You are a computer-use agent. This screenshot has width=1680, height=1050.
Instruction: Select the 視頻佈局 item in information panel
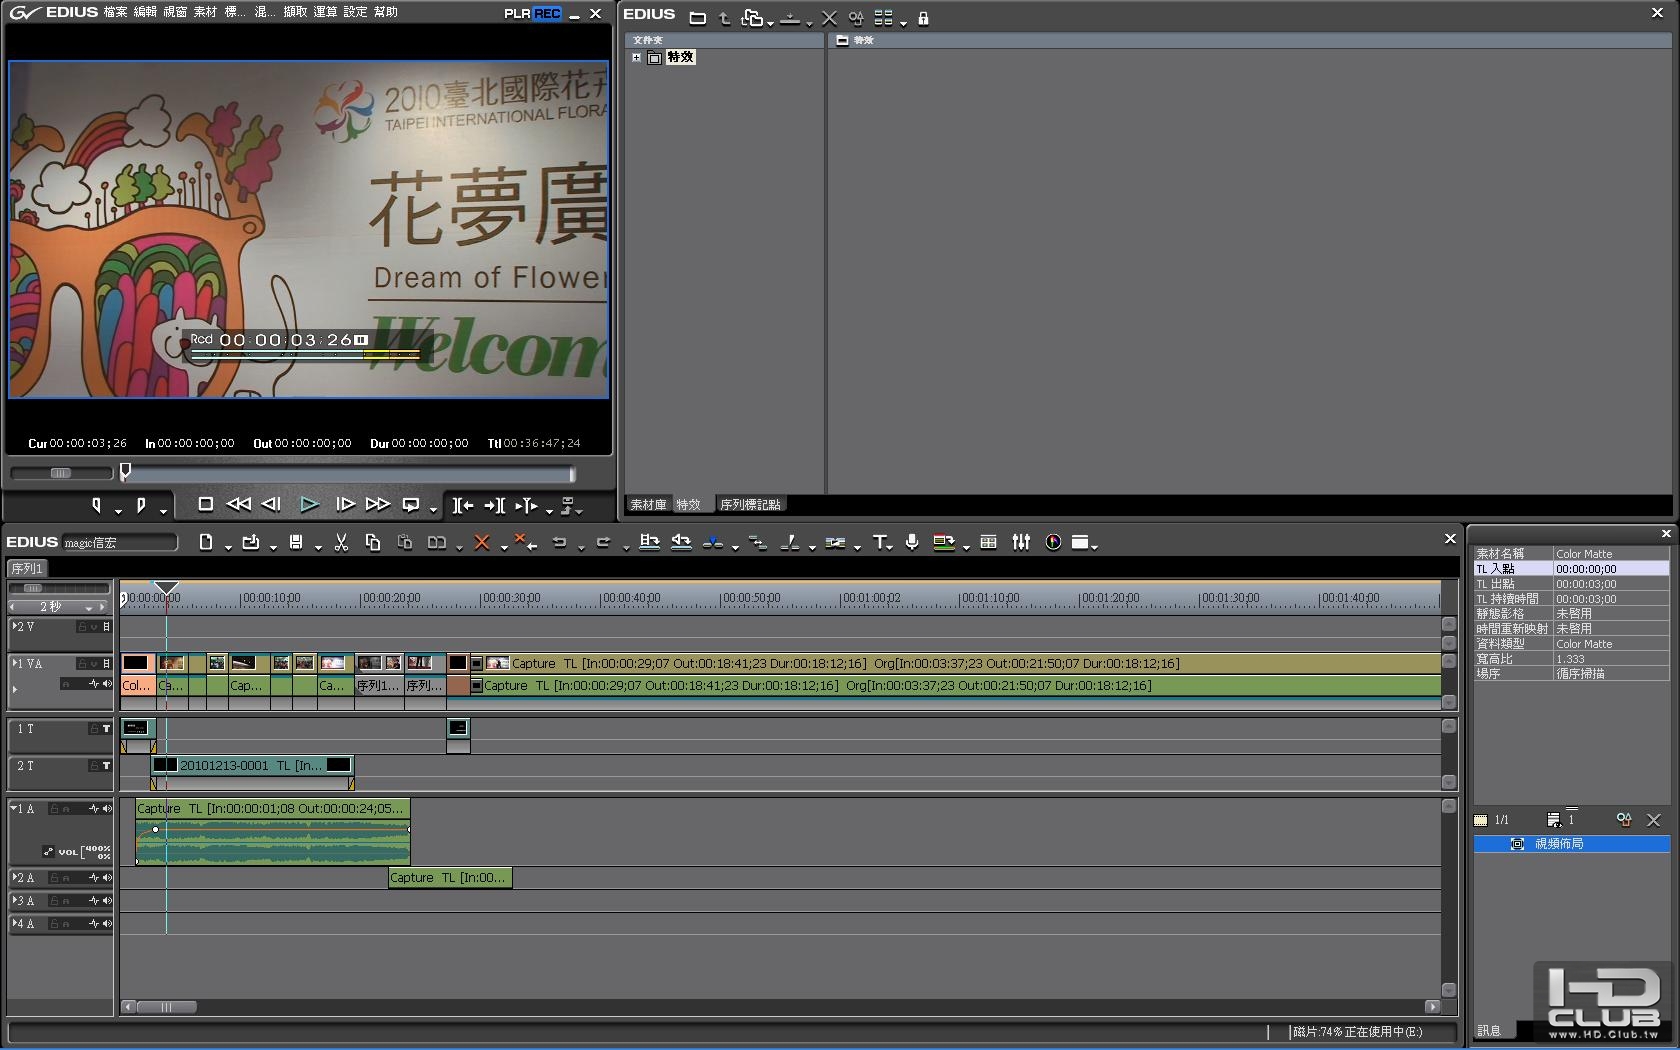point(1571,844)
